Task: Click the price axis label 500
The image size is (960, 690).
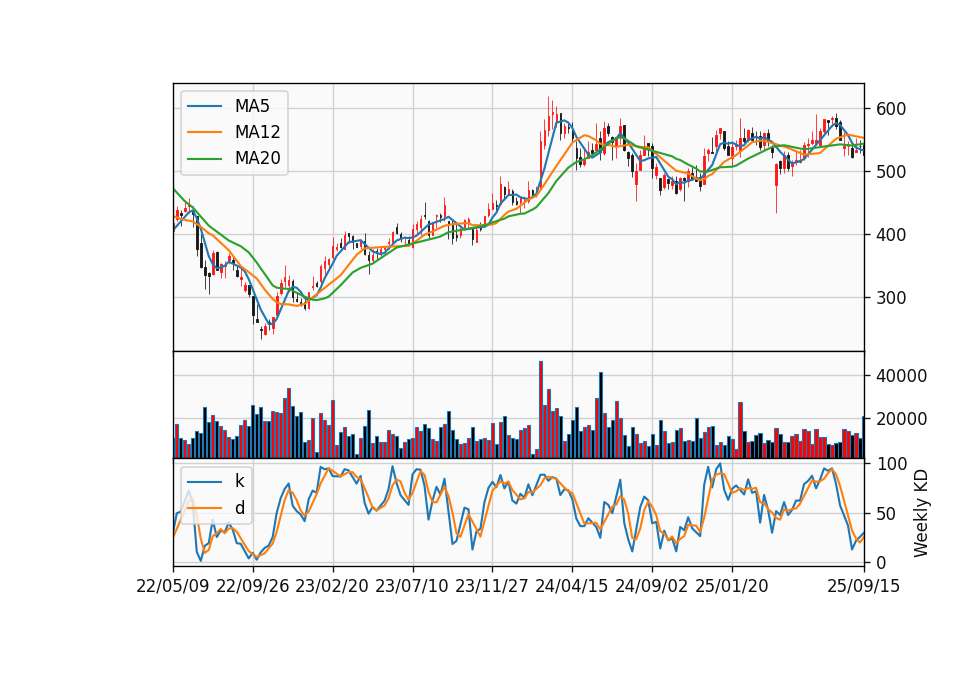Action: click(891, 172)
